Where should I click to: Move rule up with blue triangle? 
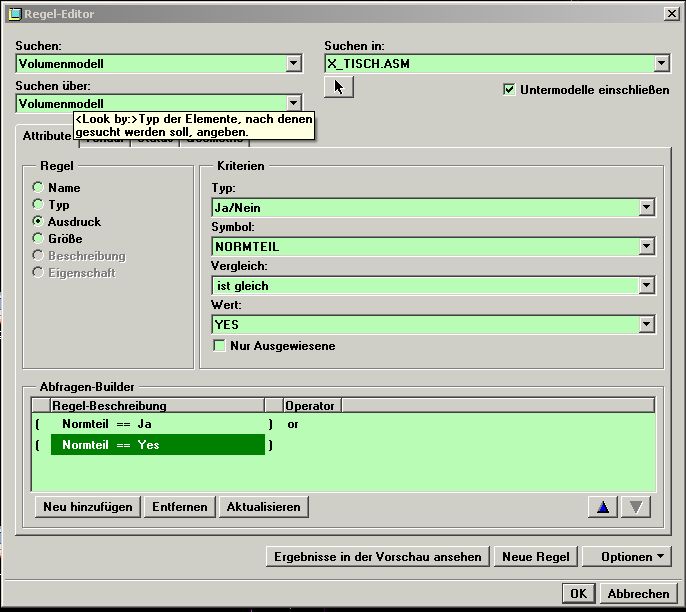tap(602, 507)
